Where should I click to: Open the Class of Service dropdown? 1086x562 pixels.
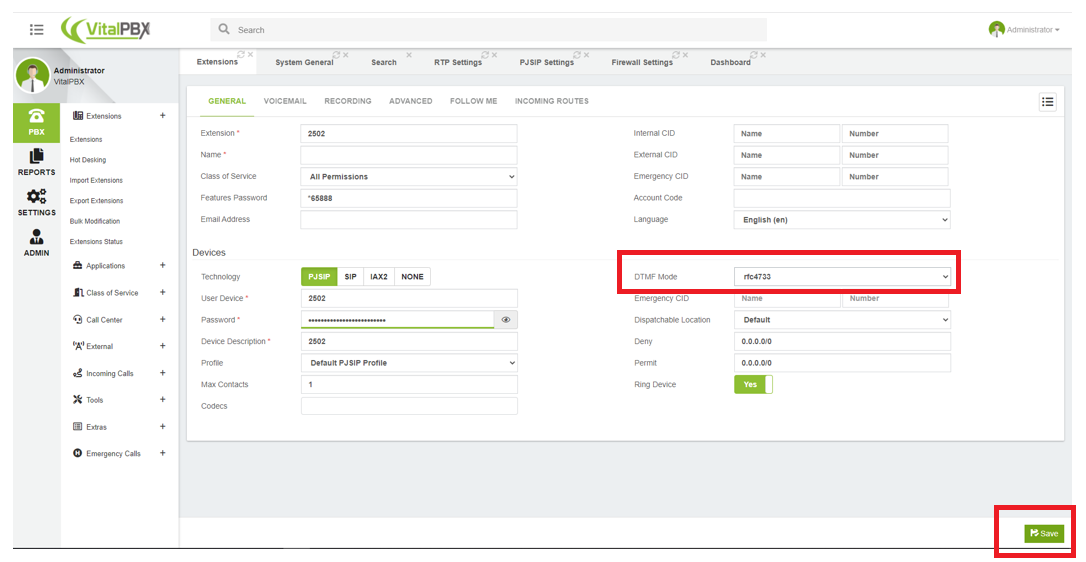409,177
